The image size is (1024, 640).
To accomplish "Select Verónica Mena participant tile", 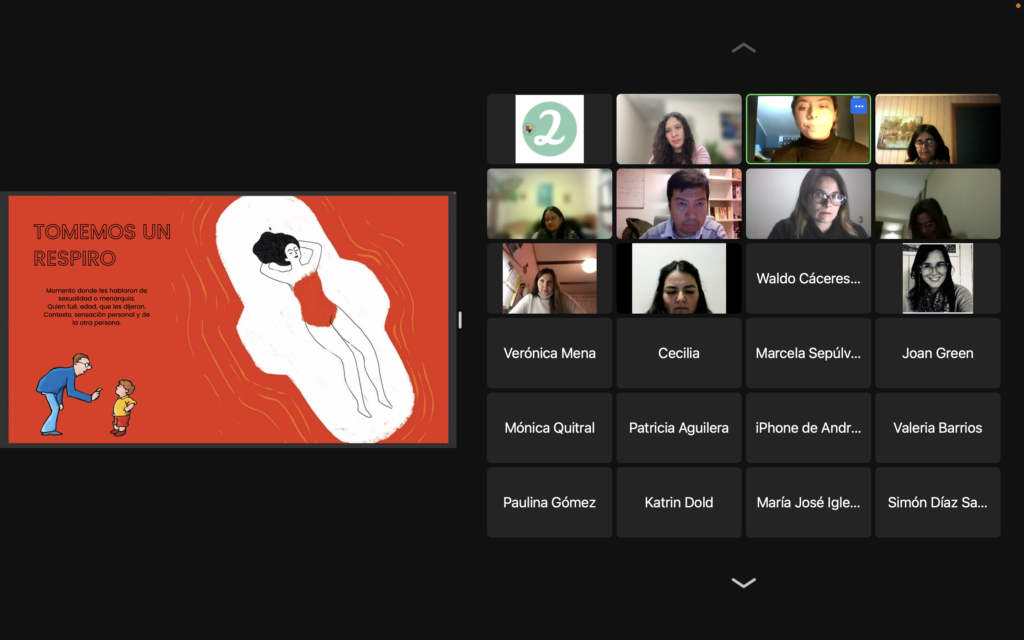I will point(549,353).
